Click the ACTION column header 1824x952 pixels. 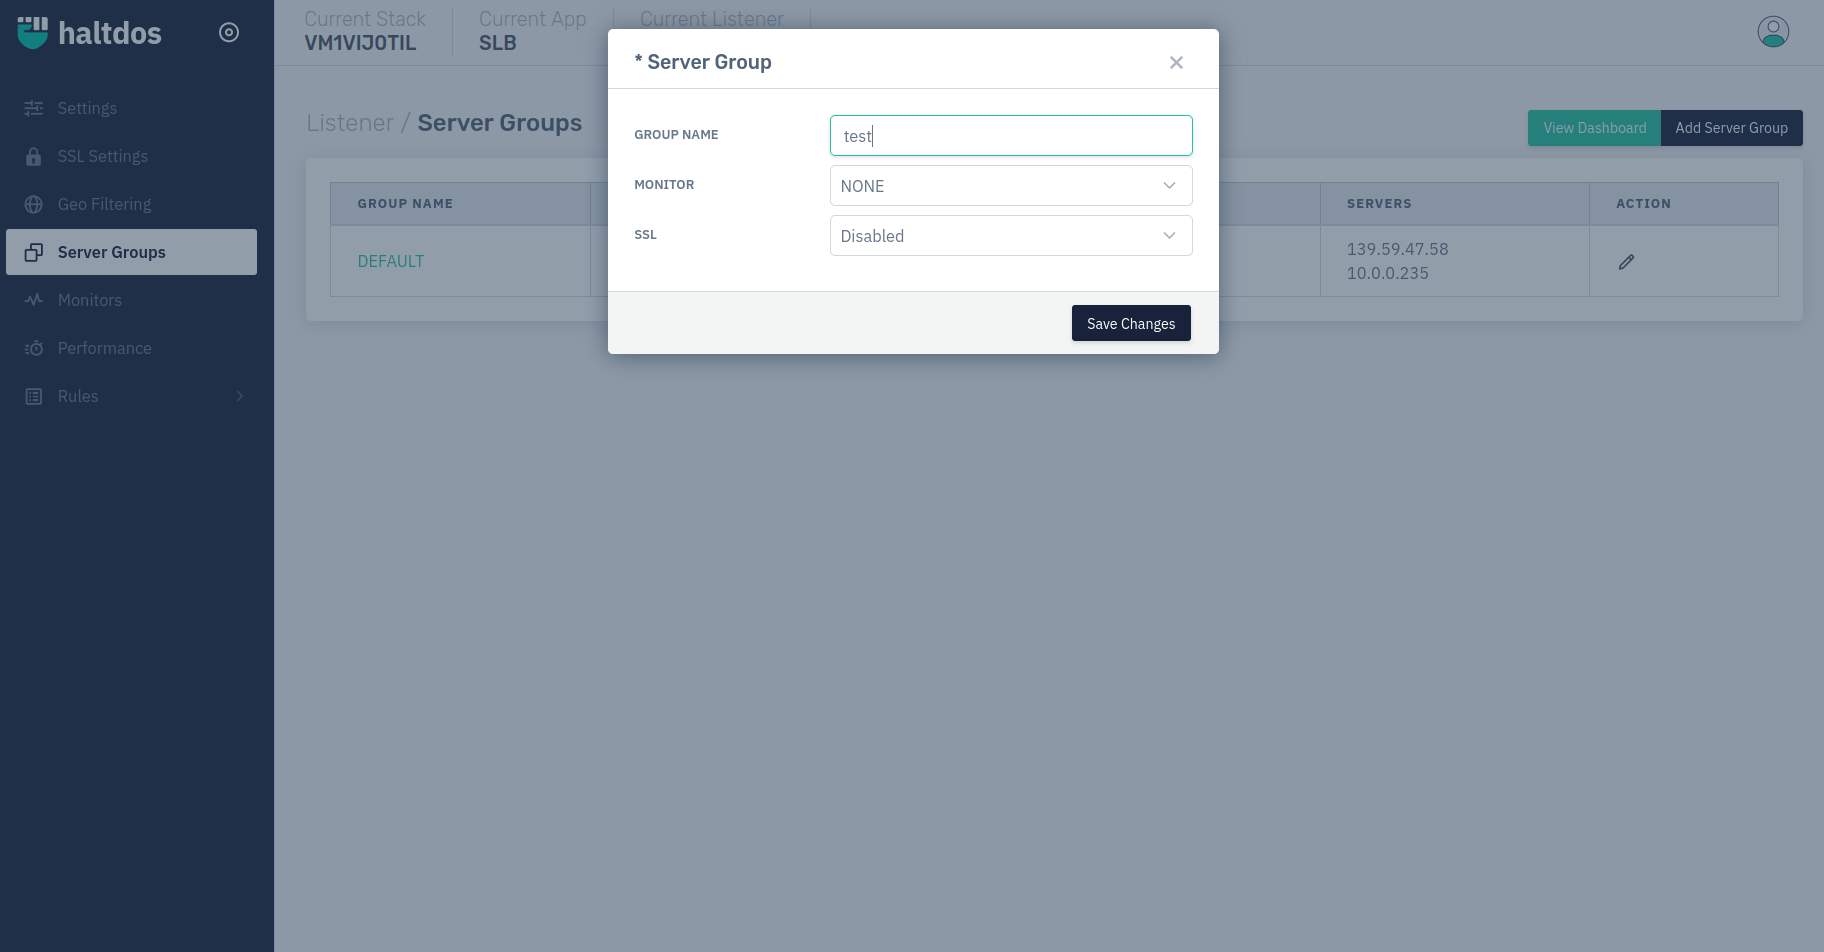pyautogui.click(x=1643, y=204)
